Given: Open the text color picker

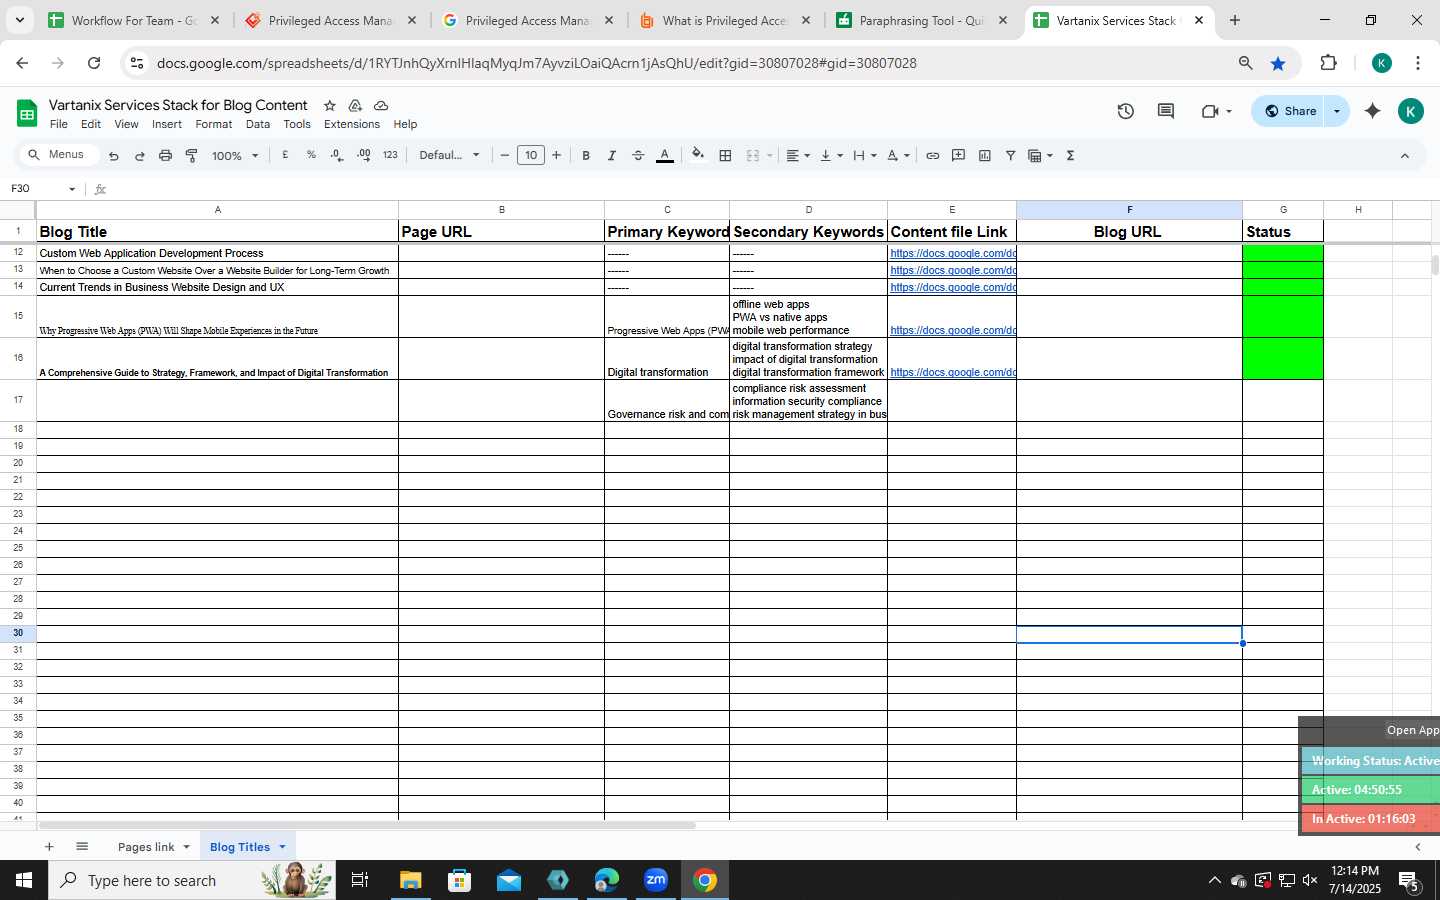Looking at the screenshot, I should (664, 156).
